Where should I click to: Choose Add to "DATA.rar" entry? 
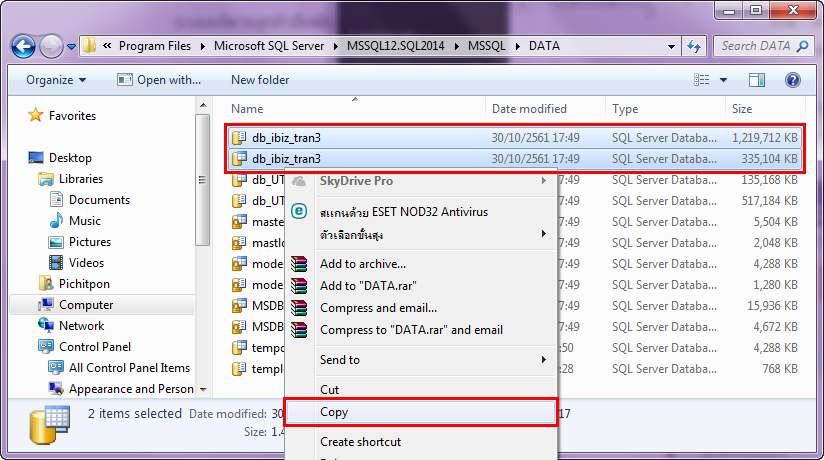click(420, 286)
